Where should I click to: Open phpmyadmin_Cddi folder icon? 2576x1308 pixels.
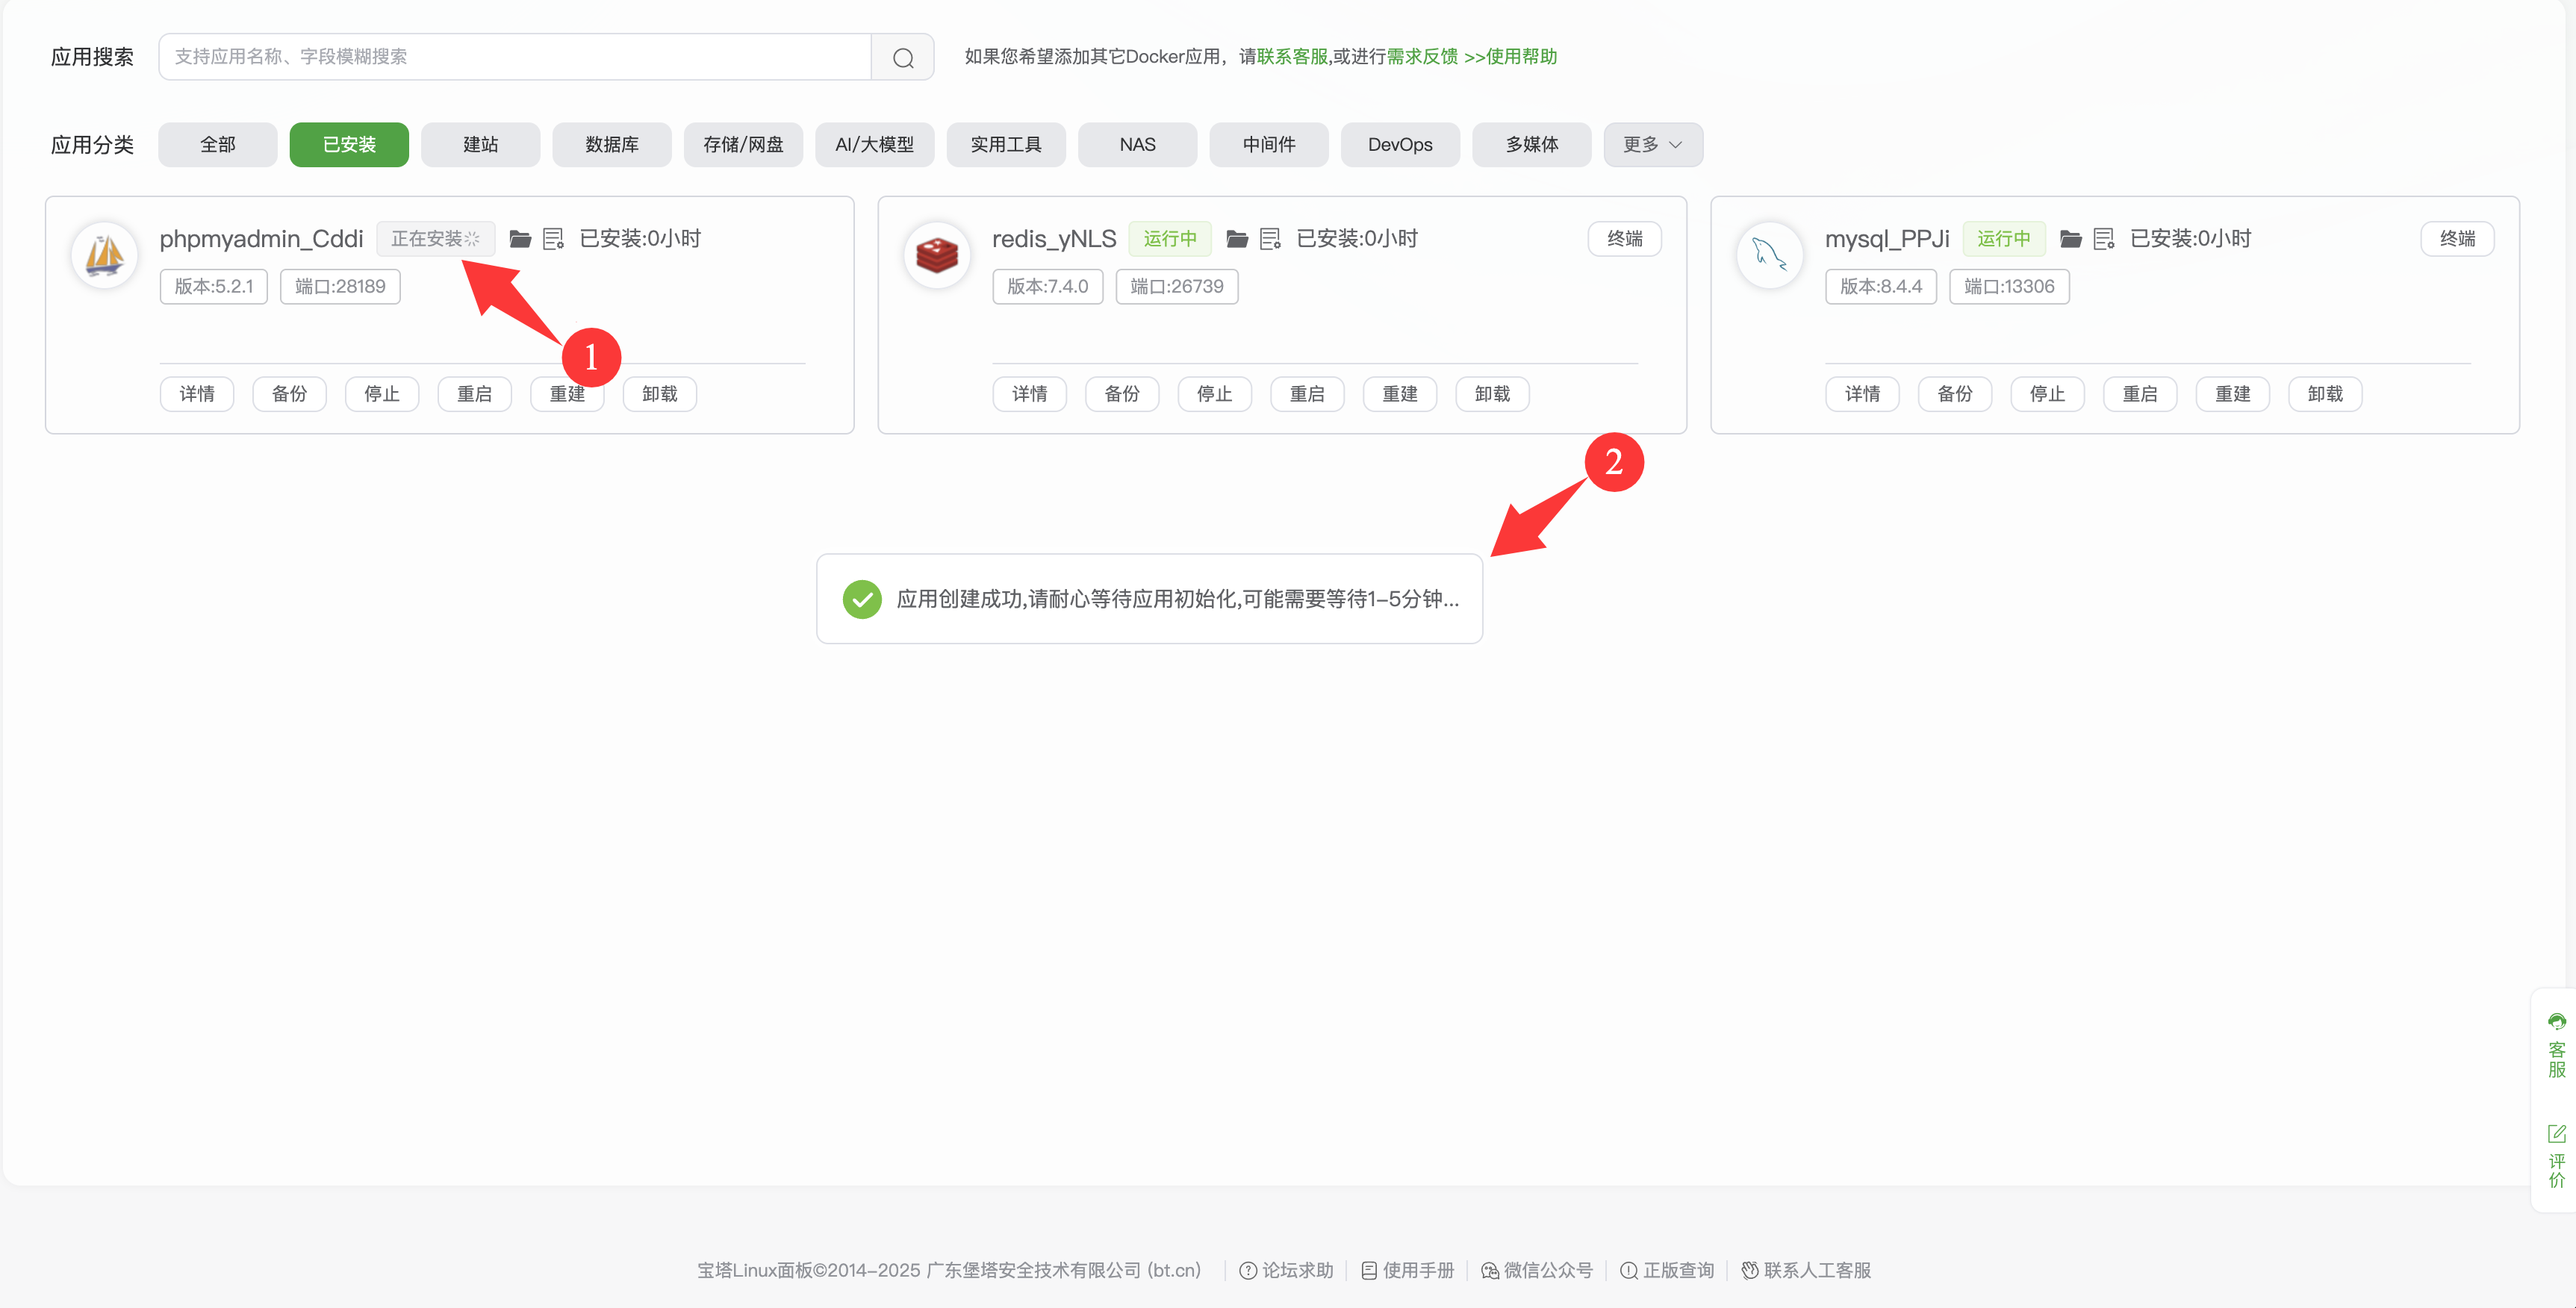520,239
